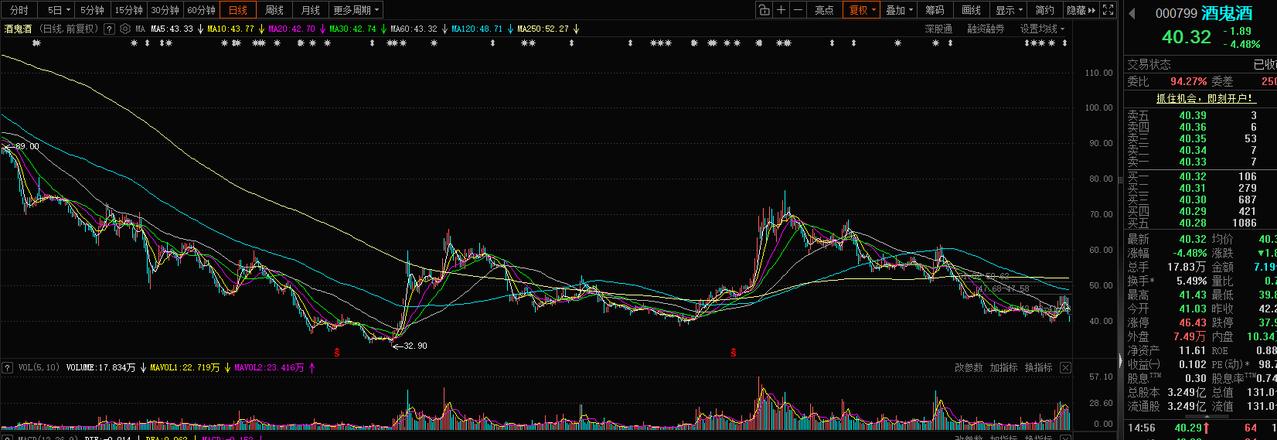Open the 设置均线 dropdown
Image resolution: width=1277 pixels, height=440 pixels.
click(1043, 29)
